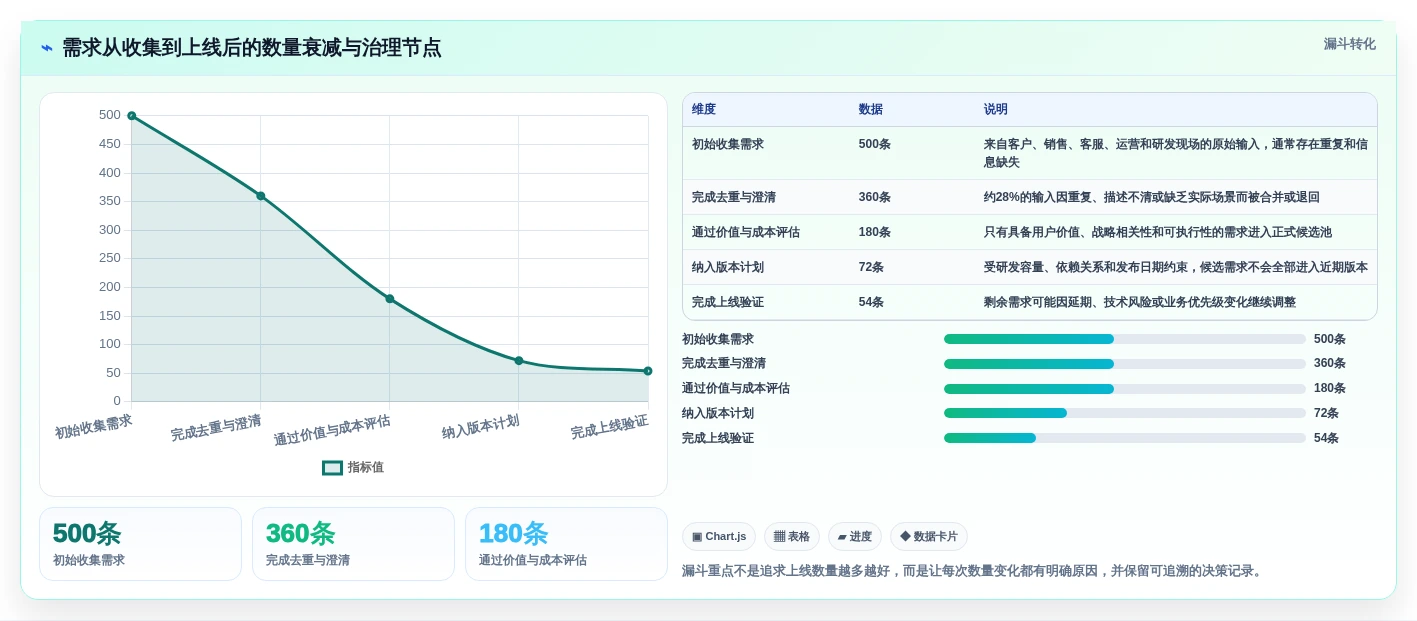Click the chart point for 纳入版本计划
1417x621 pixels.
point(519,360)
